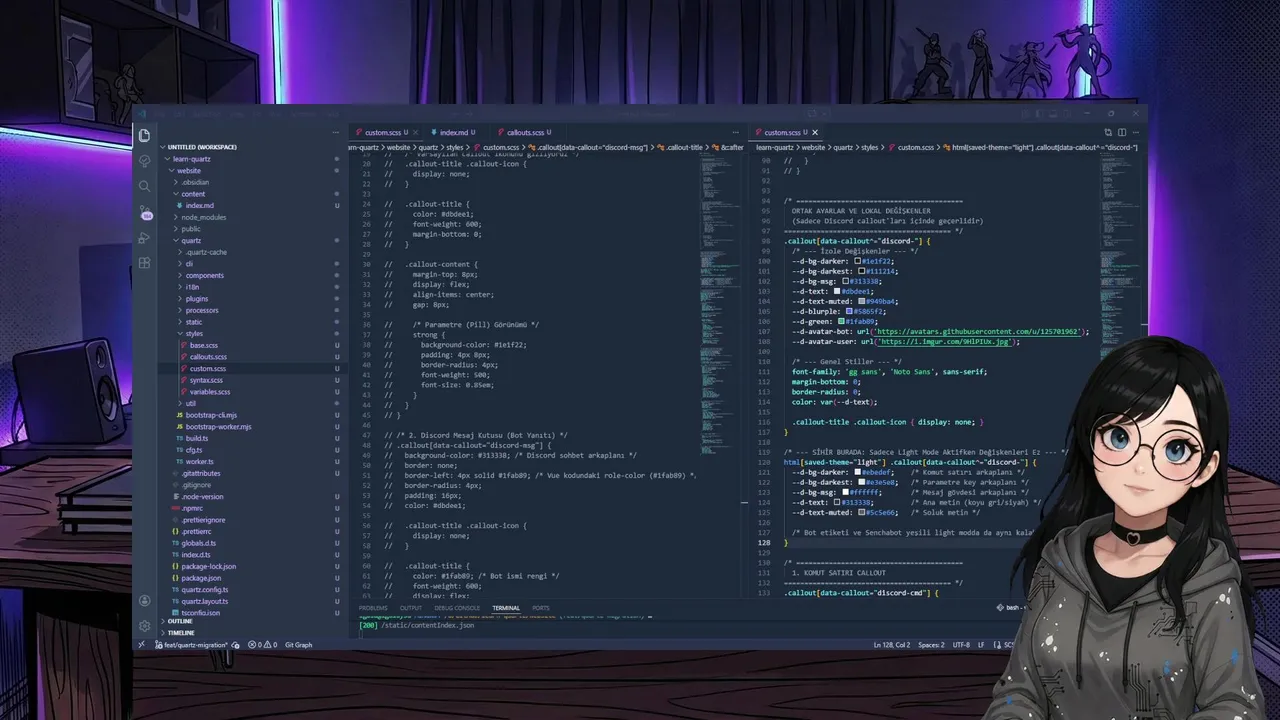Collapse the UNTITLED (WORKSPACE) section
Viewport: 1280px width, 720px height.
tap(201, 147)
